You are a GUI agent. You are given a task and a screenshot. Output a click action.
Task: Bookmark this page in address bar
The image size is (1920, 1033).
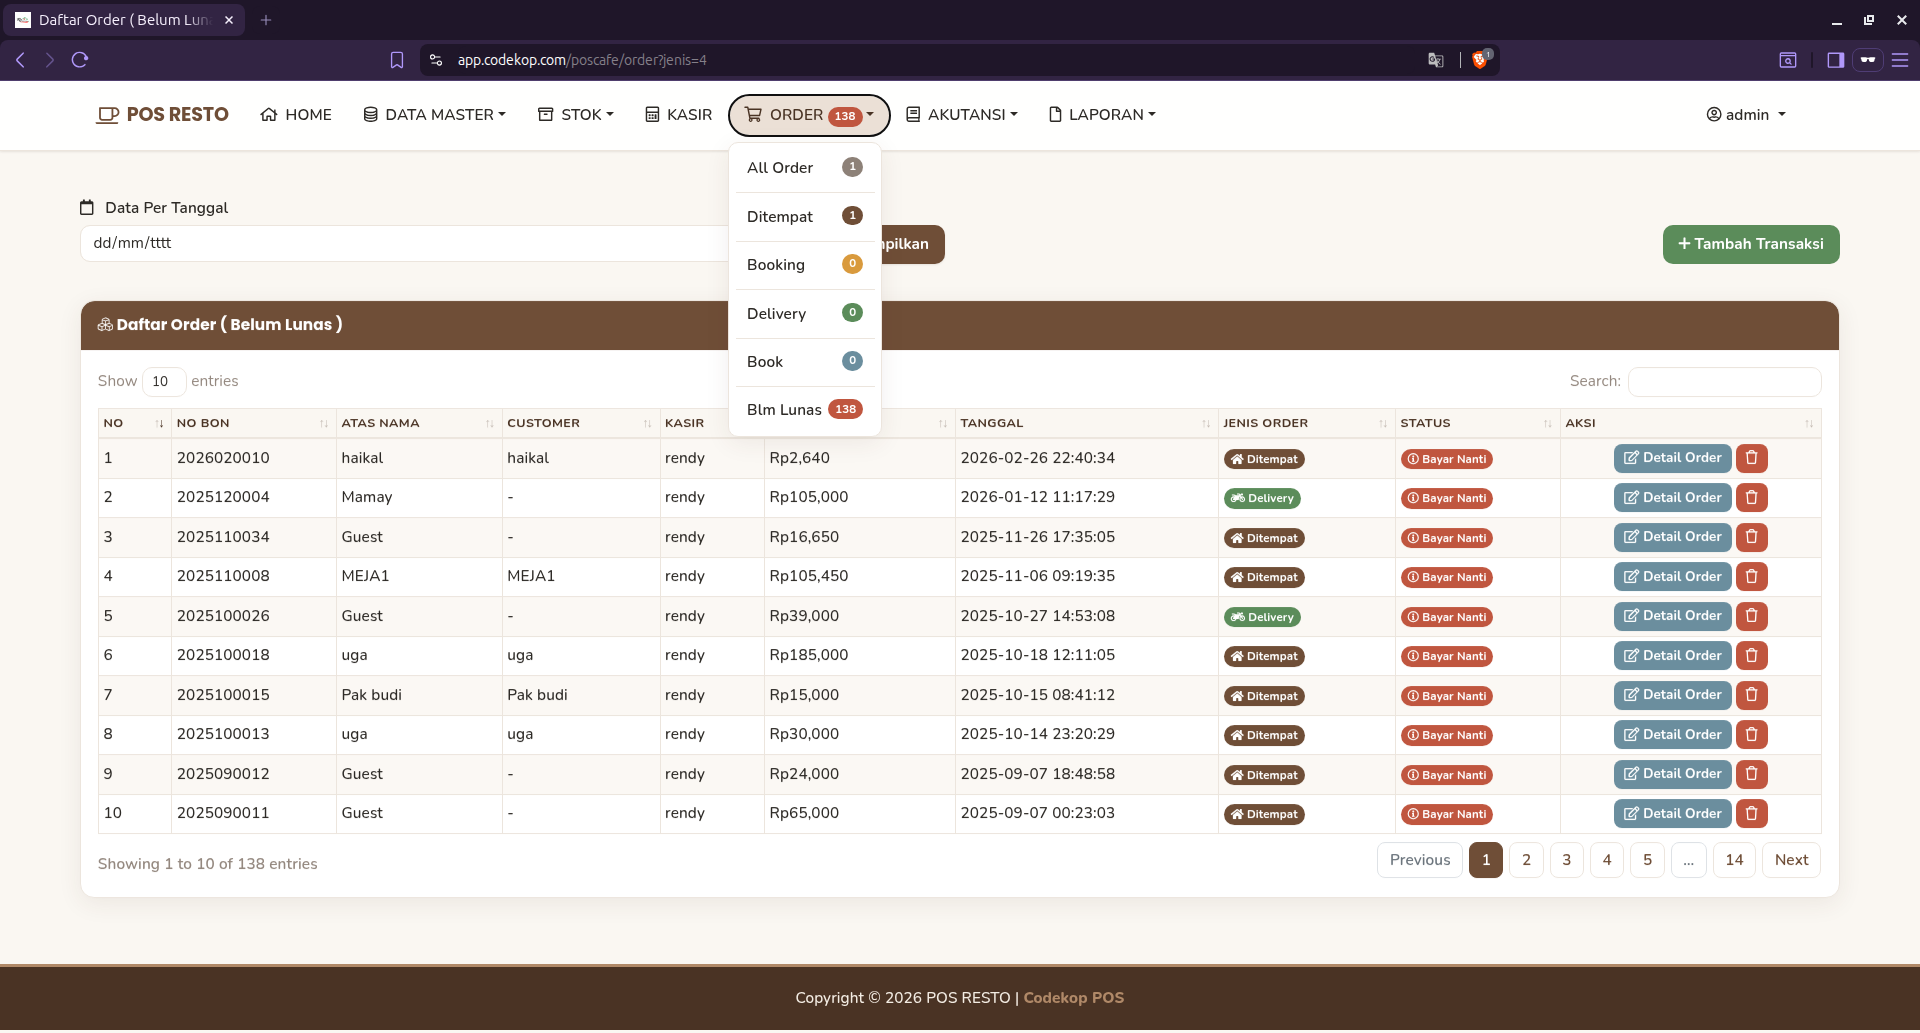pos(397,60)
